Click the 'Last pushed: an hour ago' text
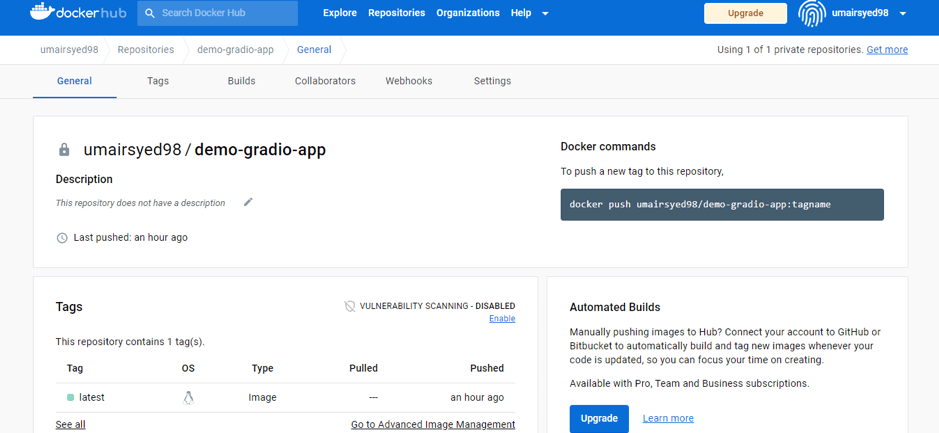The height and width of the screenshot is (433, 939). pos(131,238)
